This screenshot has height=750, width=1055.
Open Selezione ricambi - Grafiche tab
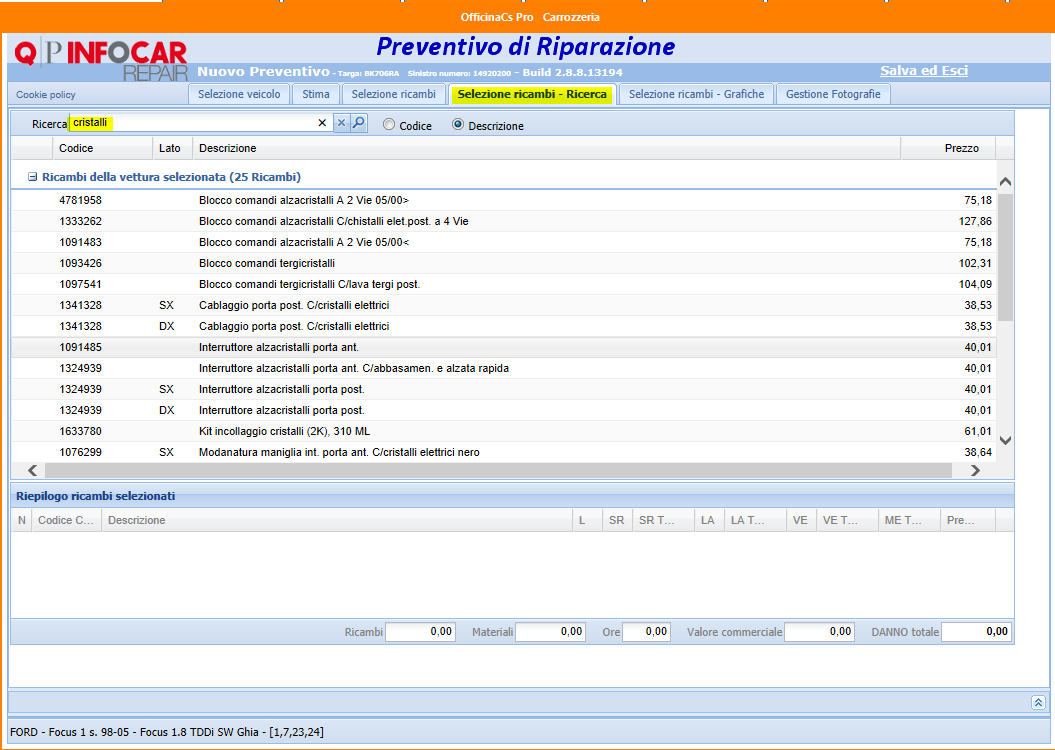696,94
